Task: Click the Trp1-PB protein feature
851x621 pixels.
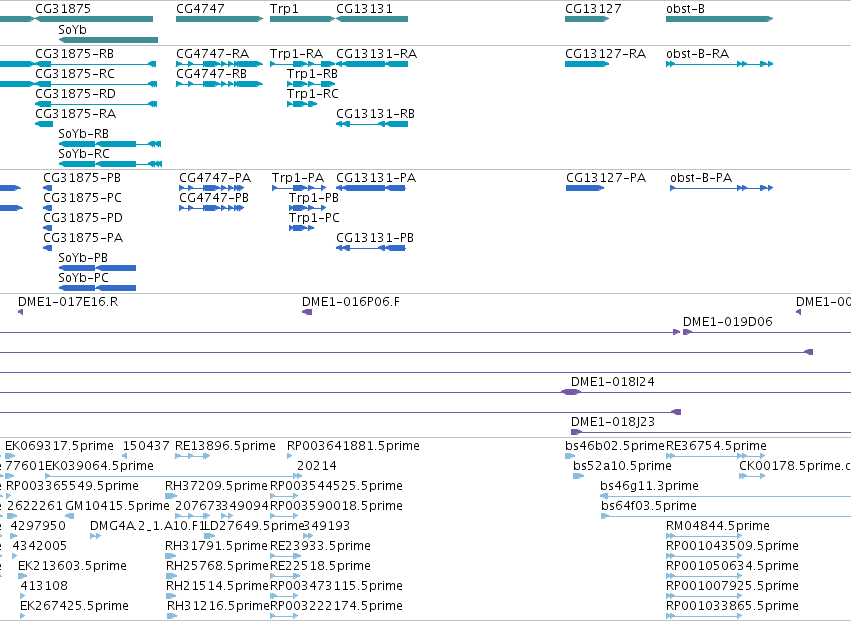Action: coord(308,208)
